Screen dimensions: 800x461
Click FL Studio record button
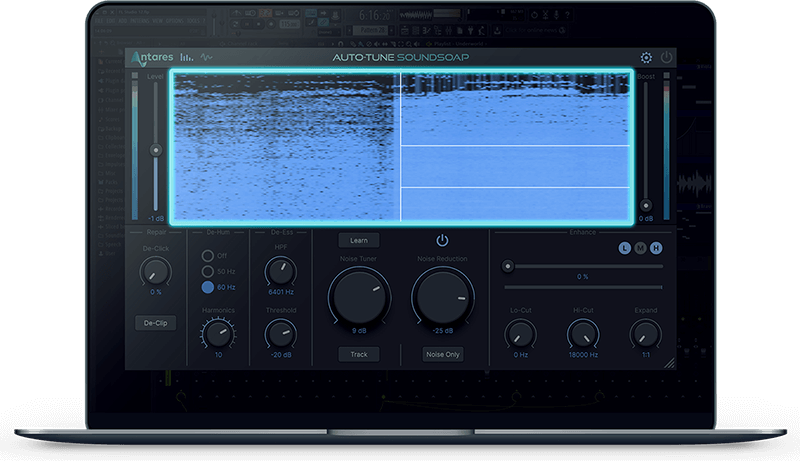tap(271, 24)
